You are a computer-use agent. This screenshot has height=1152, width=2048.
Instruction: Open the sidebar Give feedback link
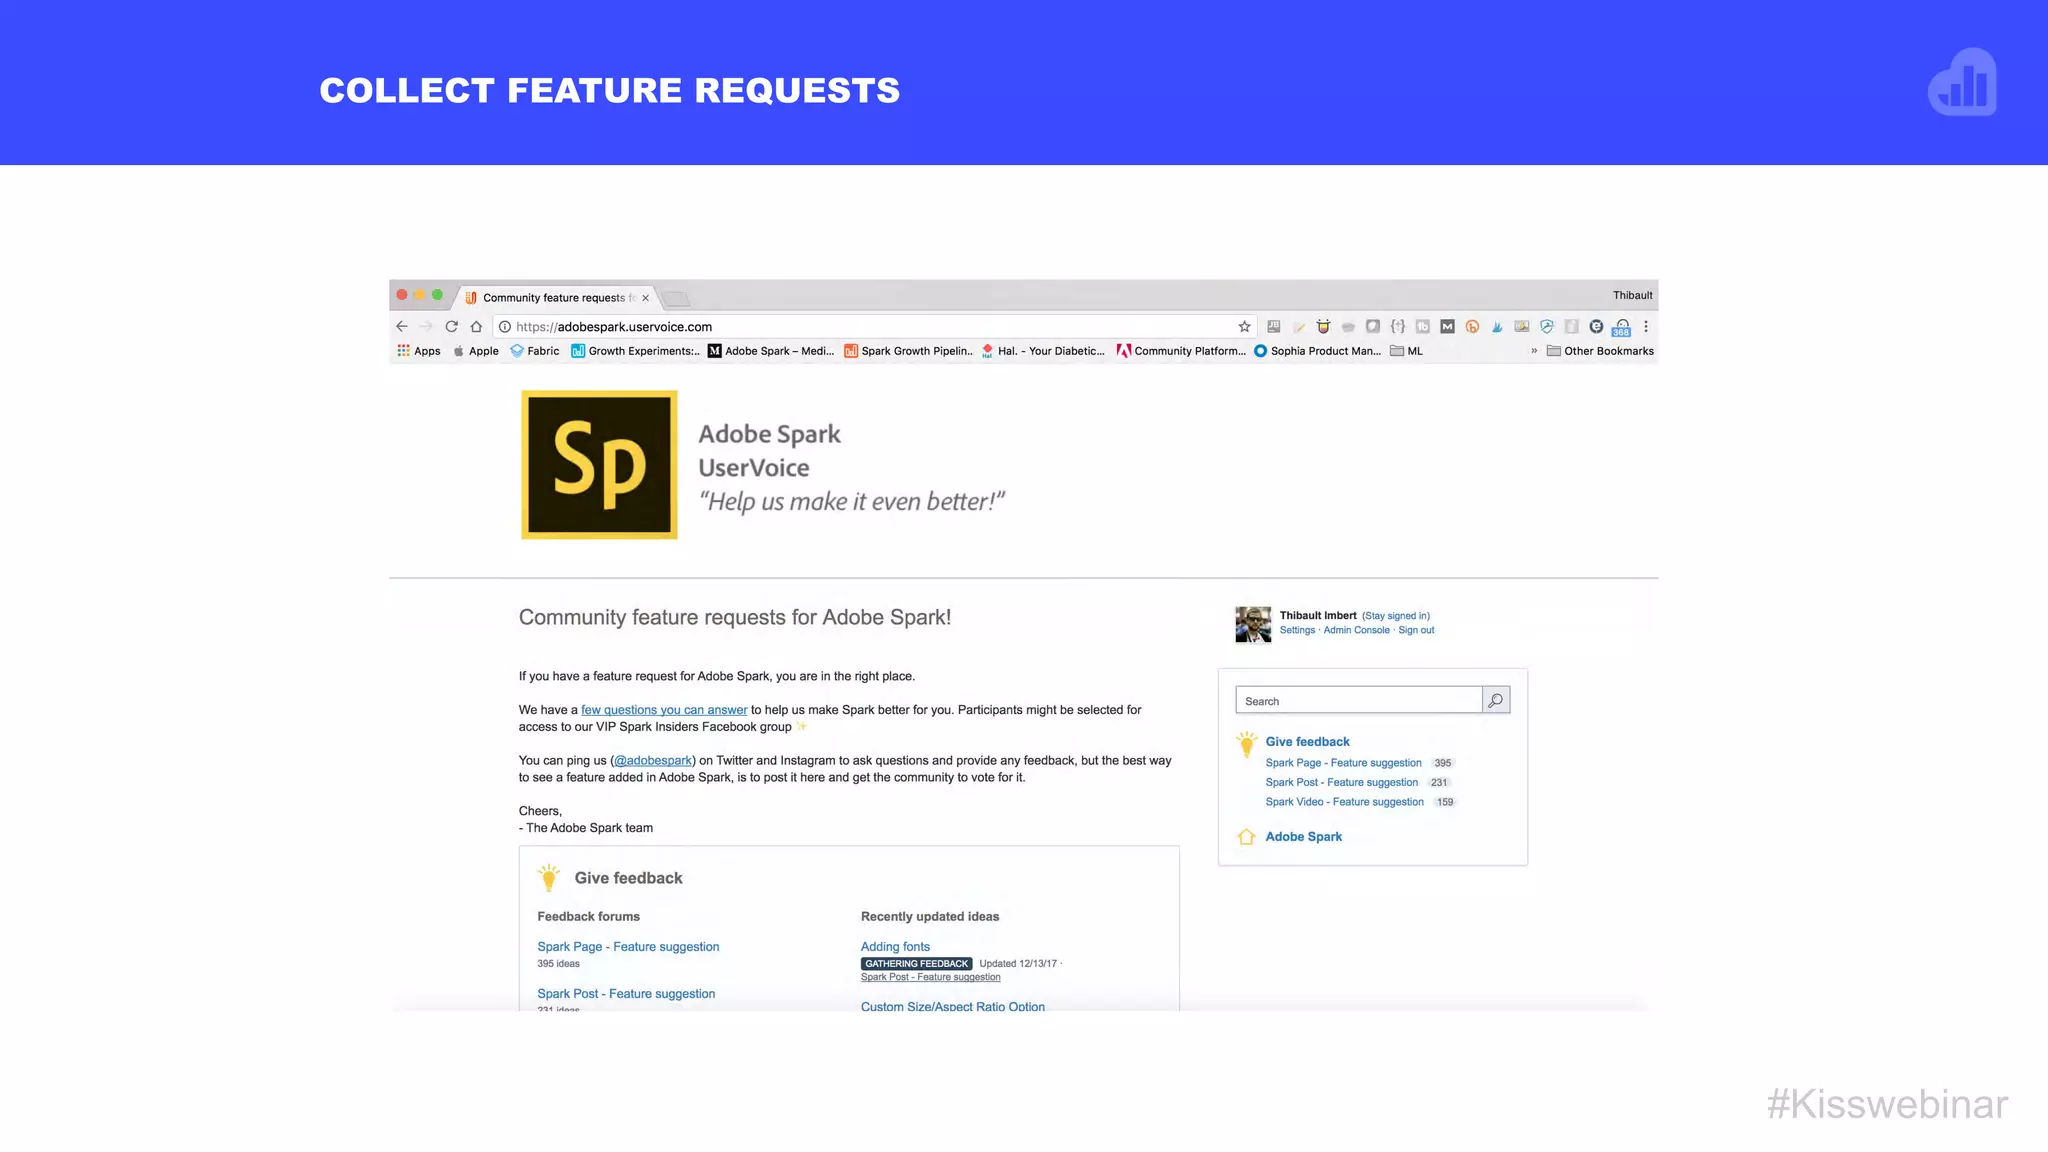1307,741
